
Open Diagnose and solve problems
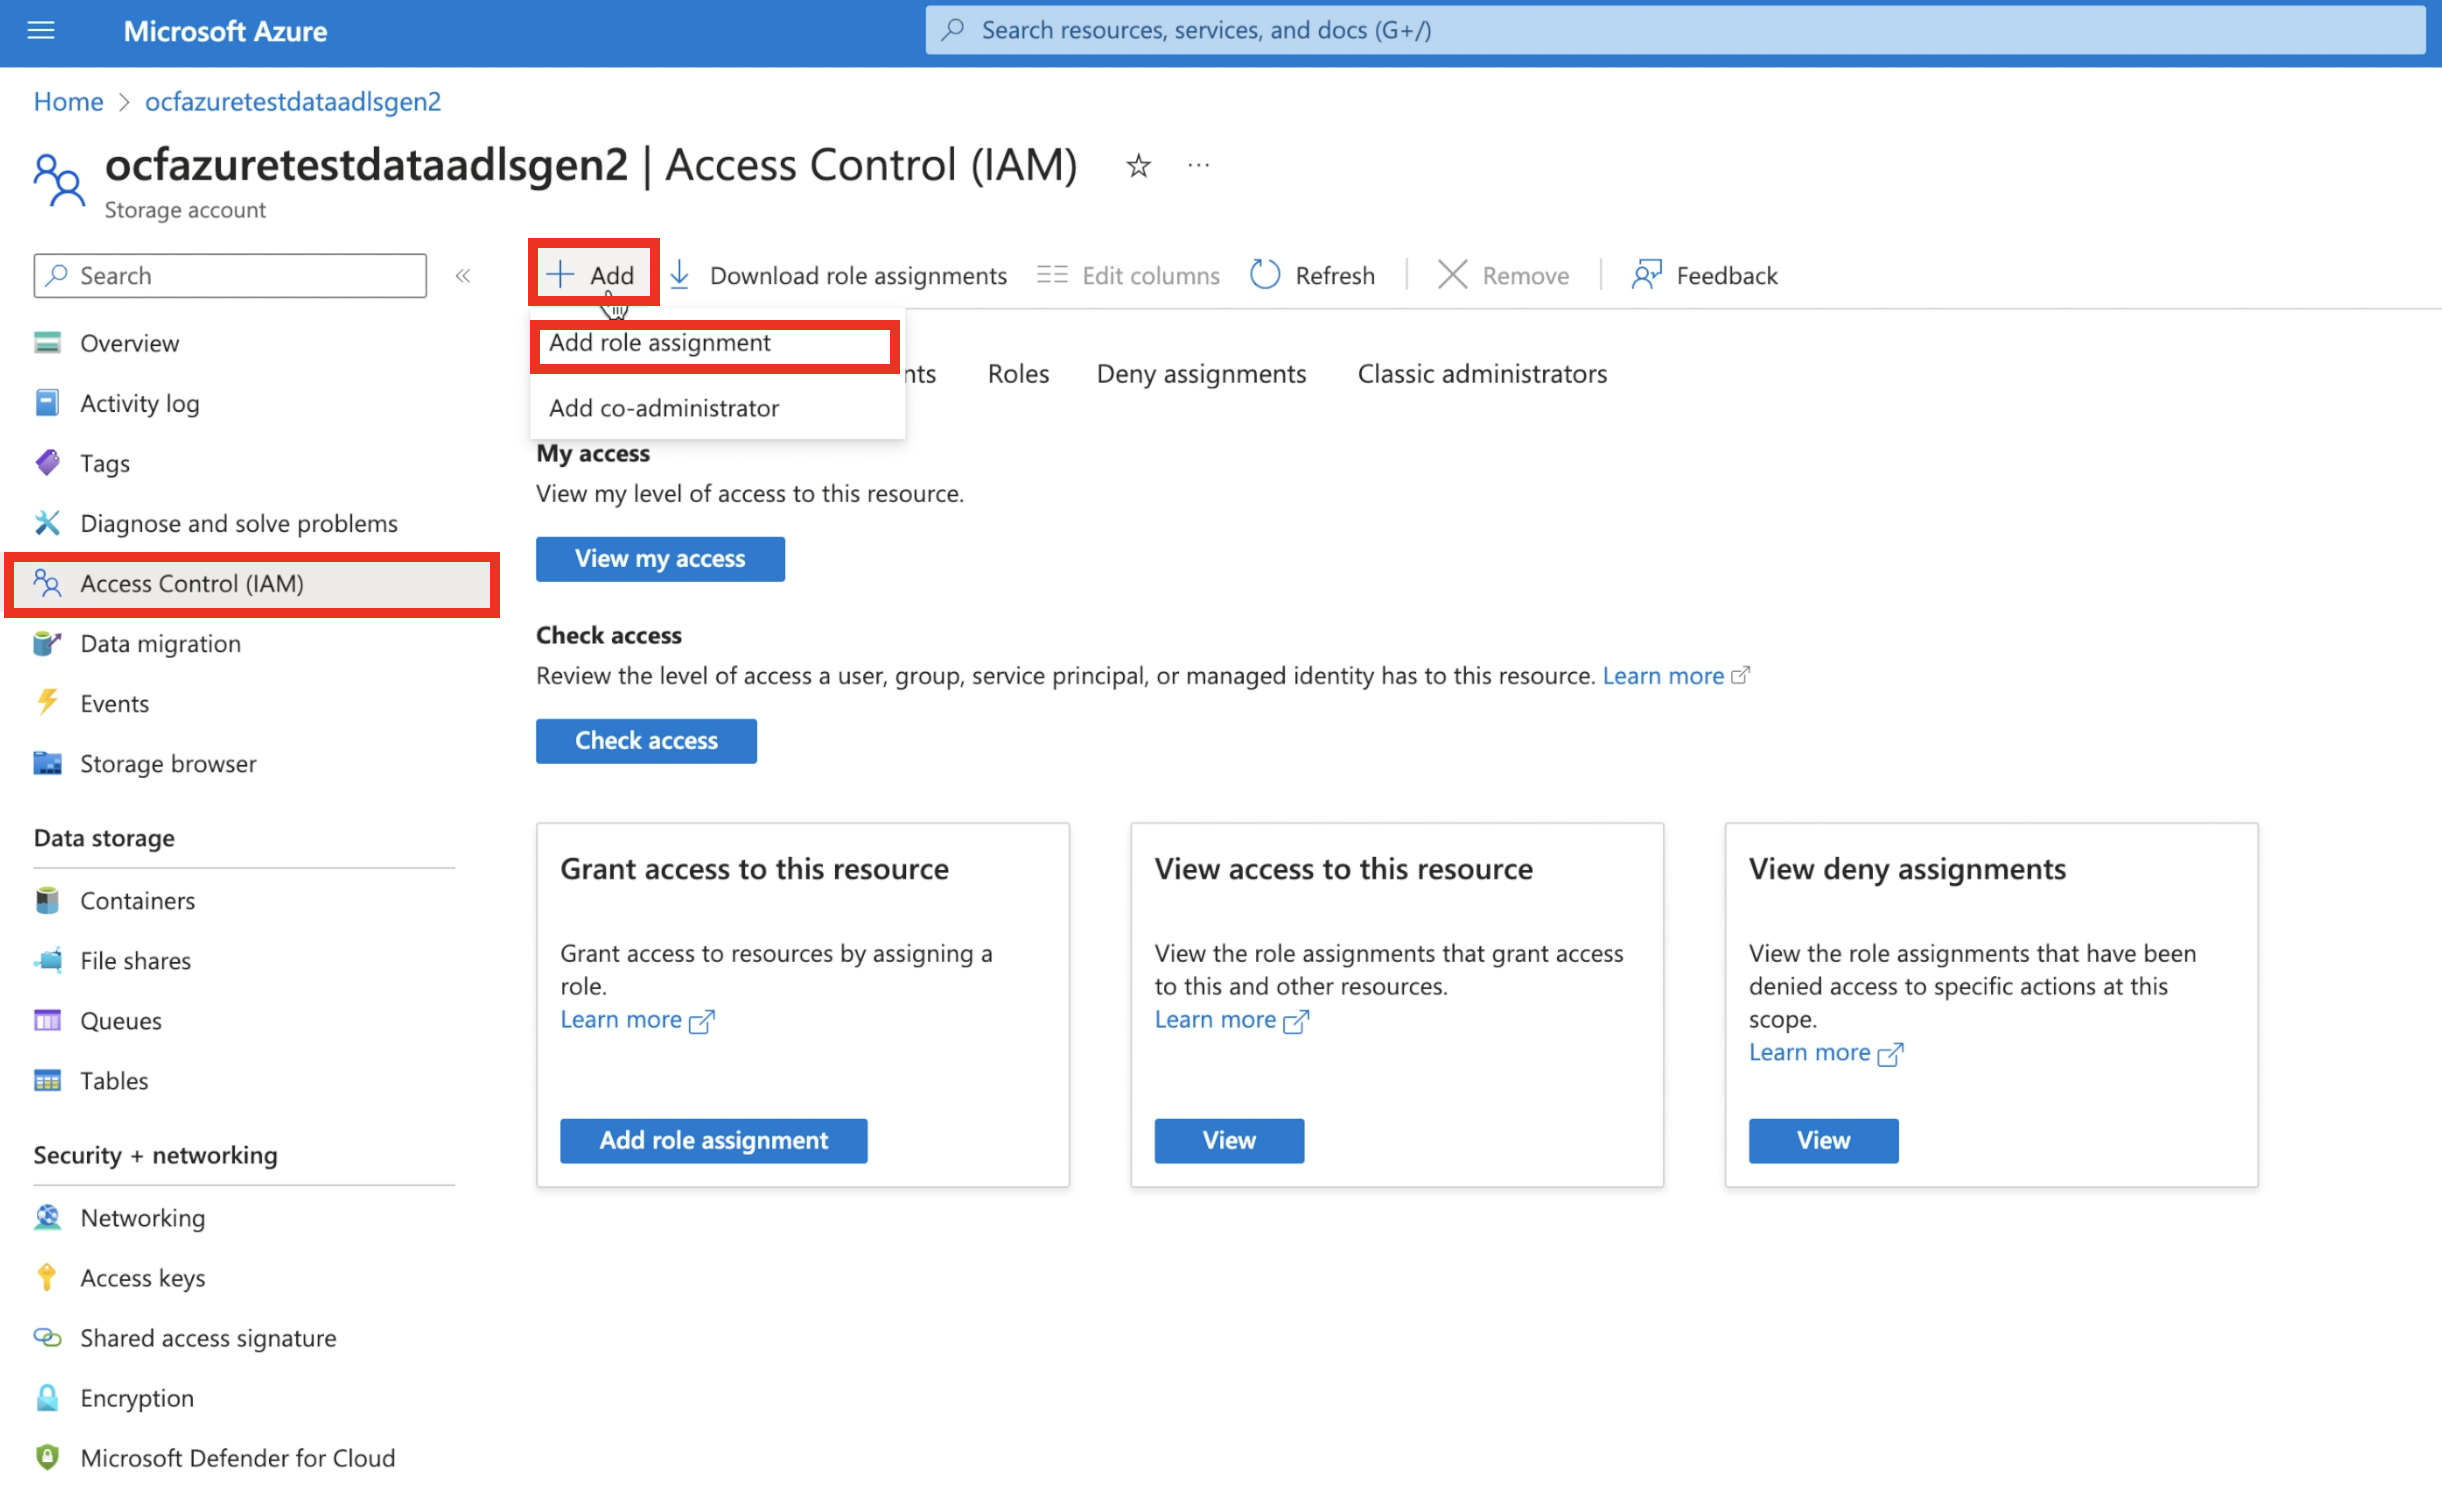(239, 523)
